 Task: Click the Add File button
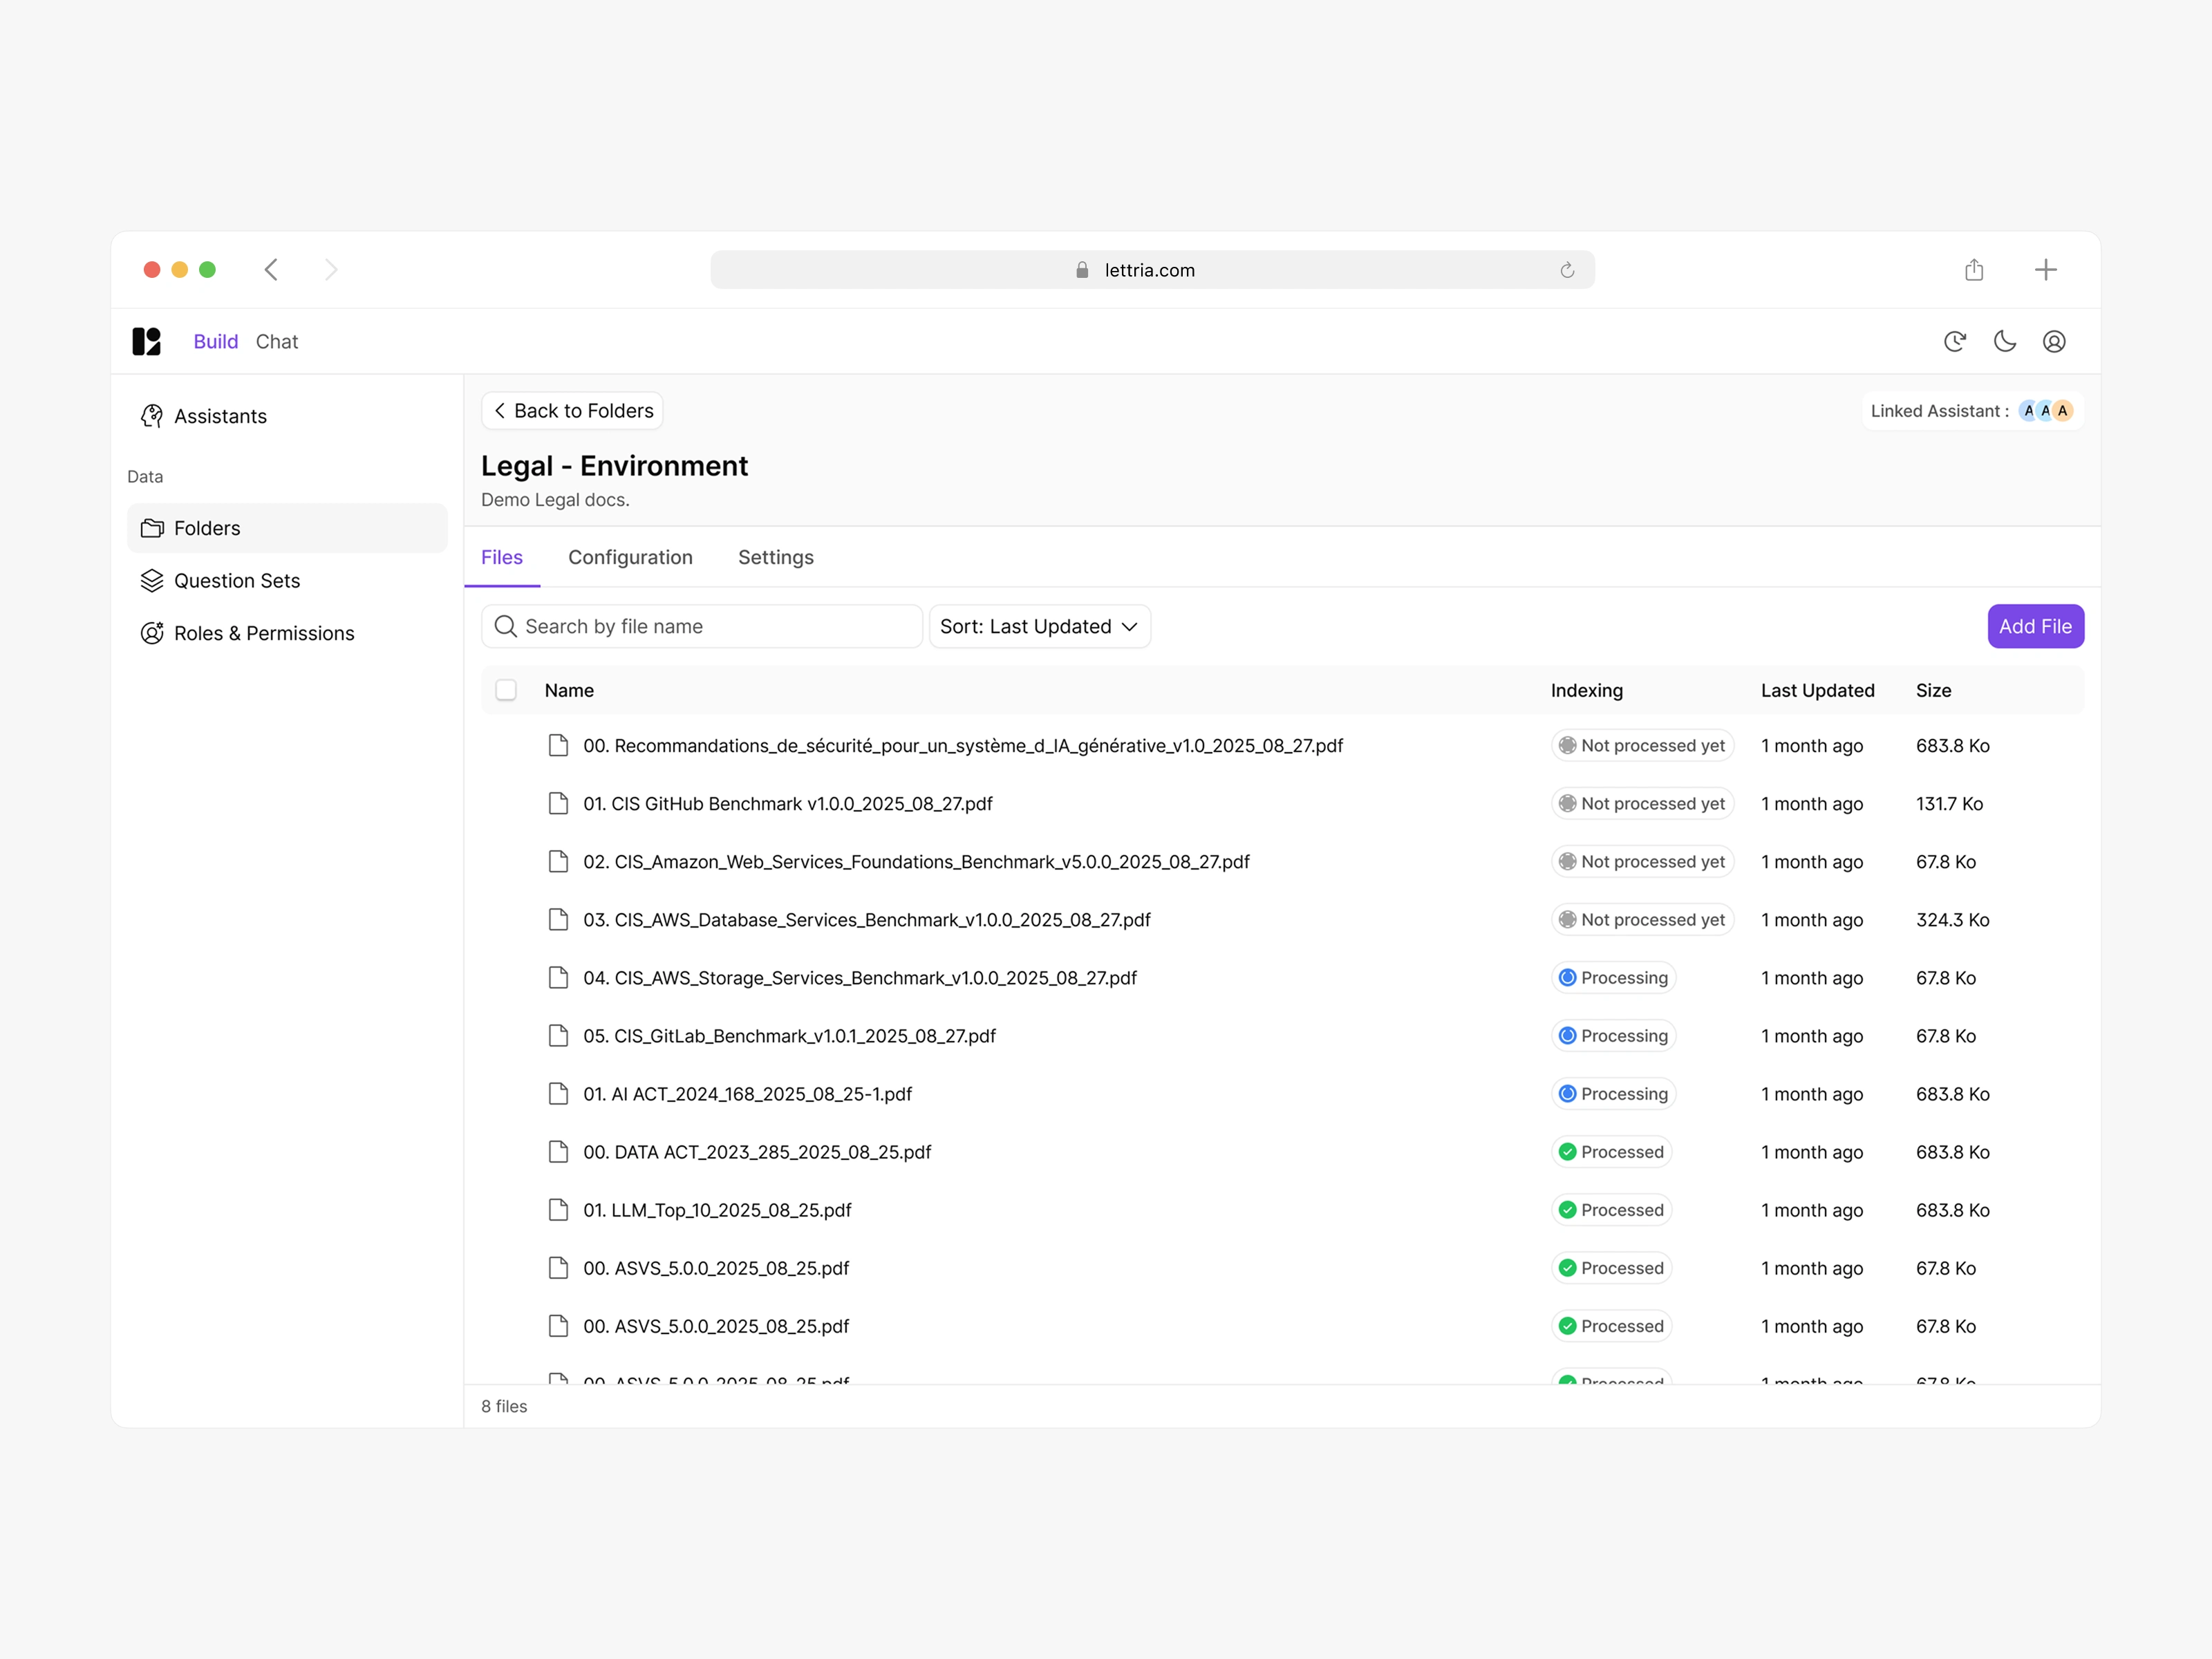(2034, 626)
